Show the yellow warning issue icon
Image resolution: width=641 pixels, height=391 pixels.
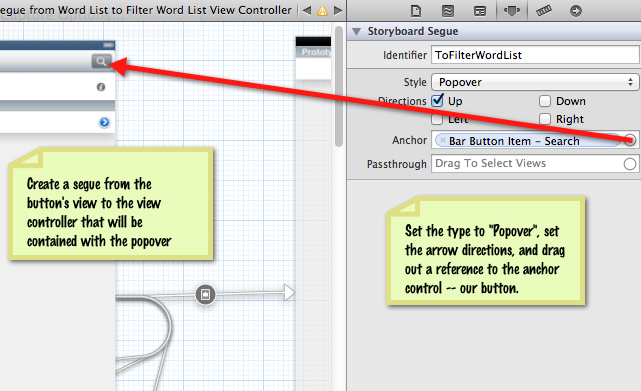click(322, 11)
